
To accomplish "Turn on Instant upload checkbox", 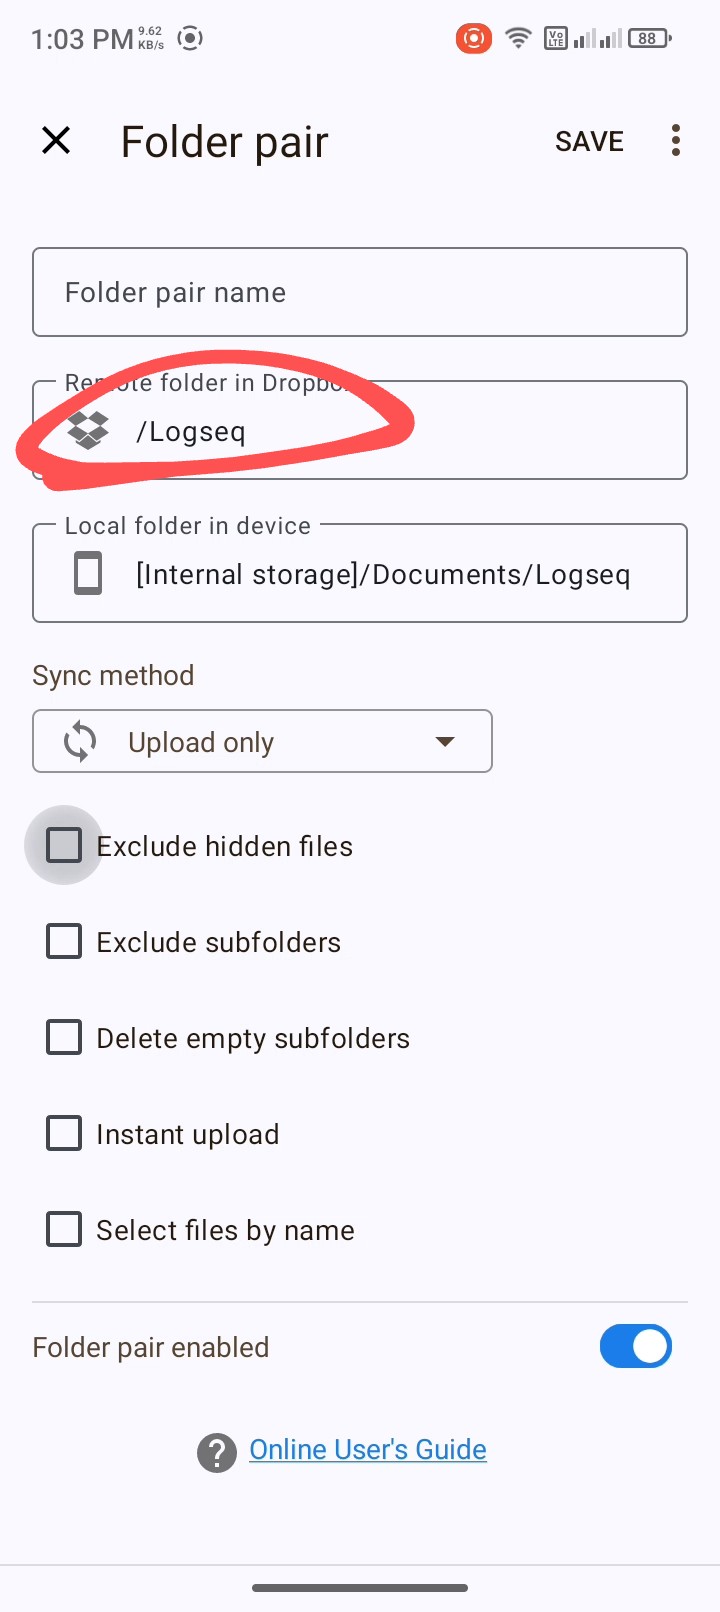I will [x=64, y=1134].
